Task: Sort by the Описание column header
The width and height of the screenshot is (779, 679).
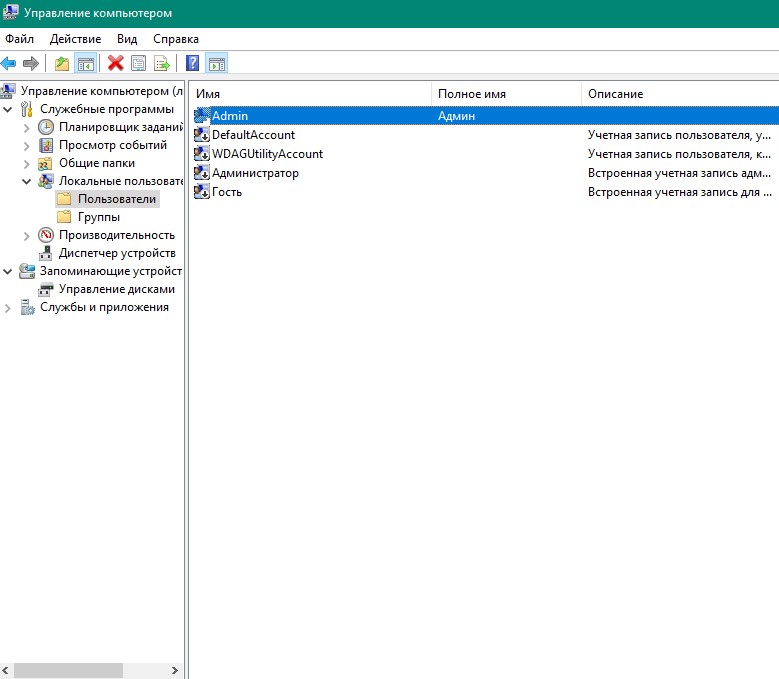Action: tap(680, 94)
